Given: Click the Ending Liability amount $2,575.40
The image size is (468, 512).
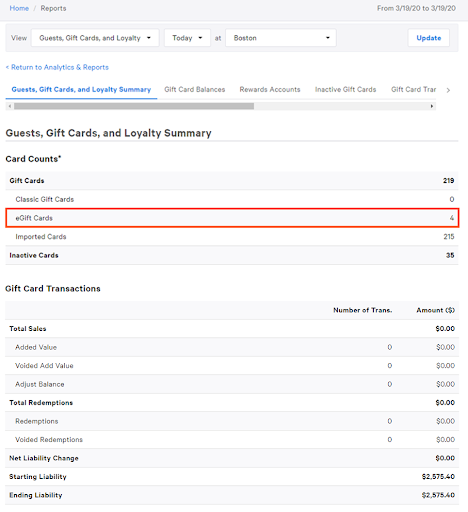Looking at the screenshot, I should point(438,495).
